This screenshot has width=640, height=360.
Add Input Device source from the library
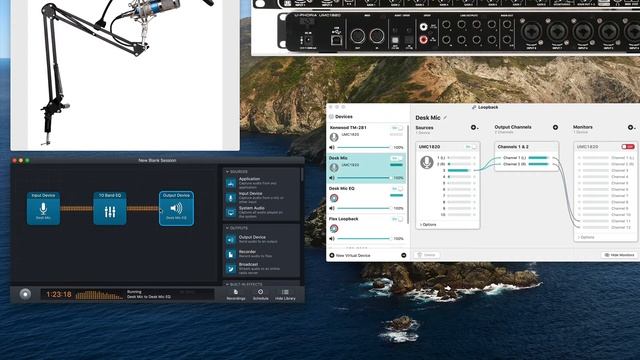pyautogui.click(x=261, y=198)
